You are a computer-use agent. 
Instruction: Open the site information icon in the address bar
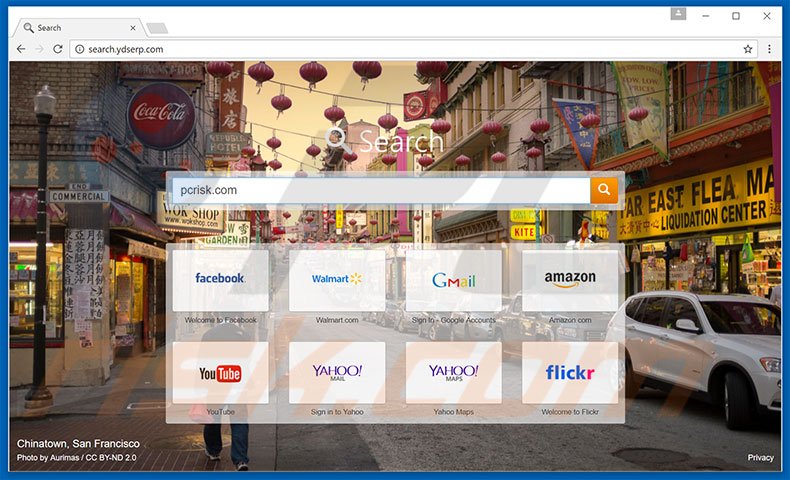point(80,49)
